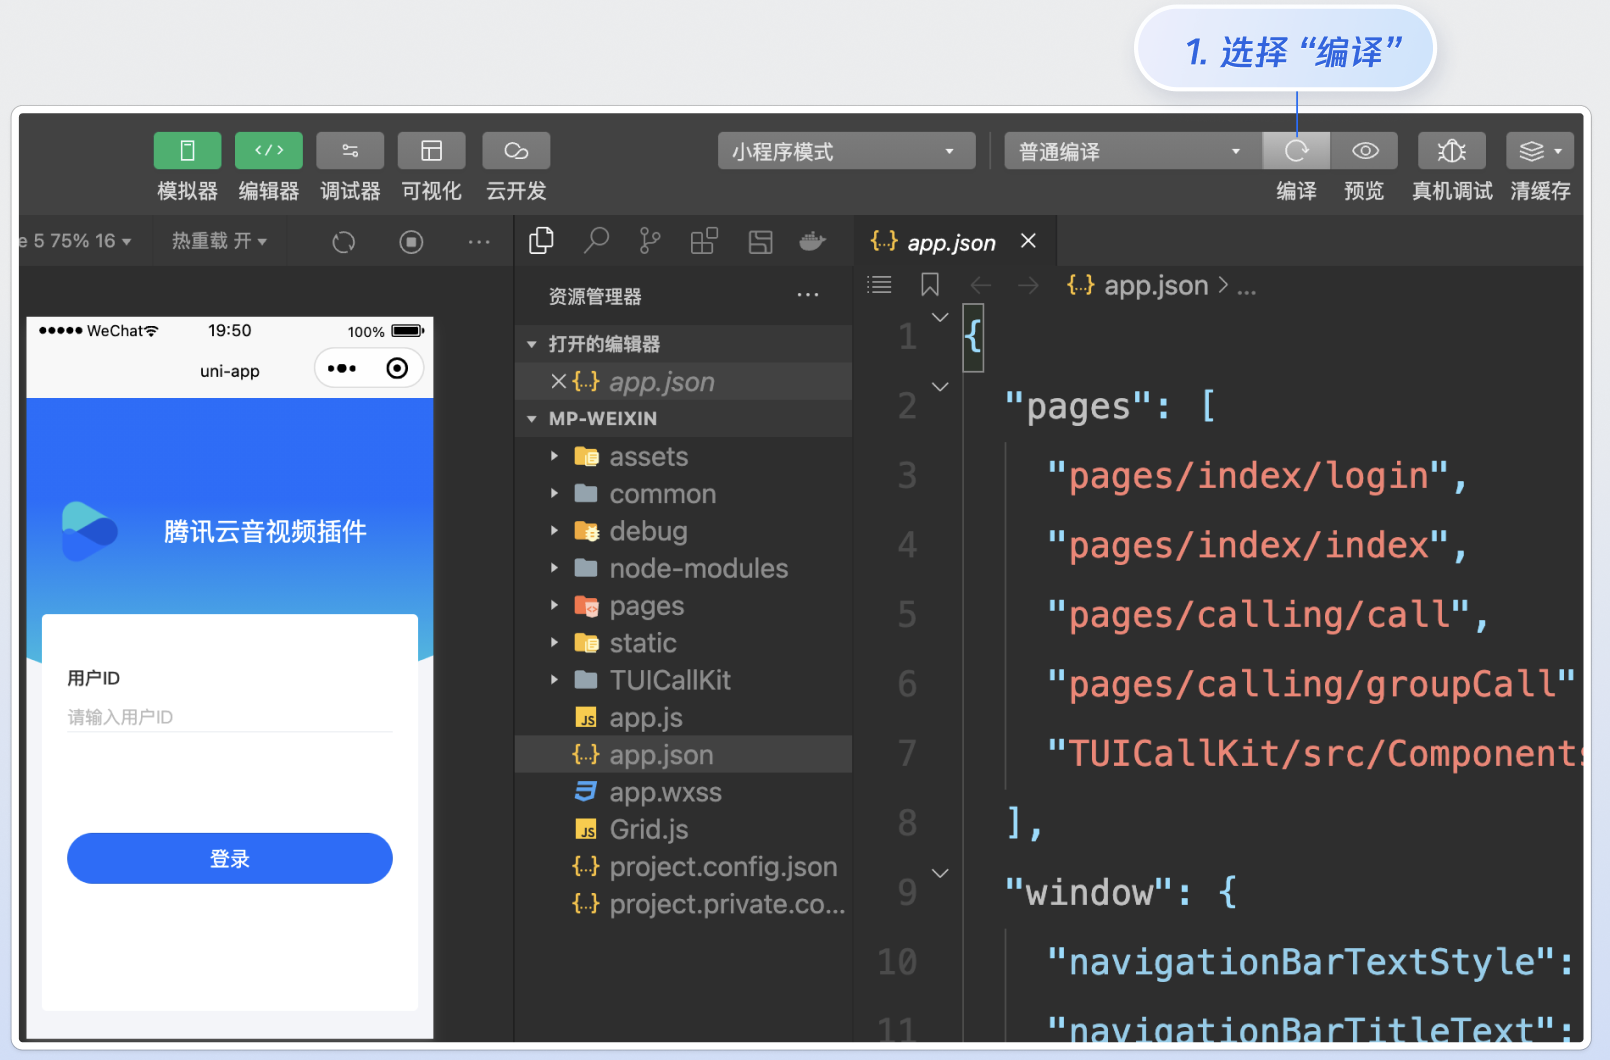Screen dimensions: 1610x1060
Task: Toggle the Editor (编辑器) panel
Action: coord(269,151)
